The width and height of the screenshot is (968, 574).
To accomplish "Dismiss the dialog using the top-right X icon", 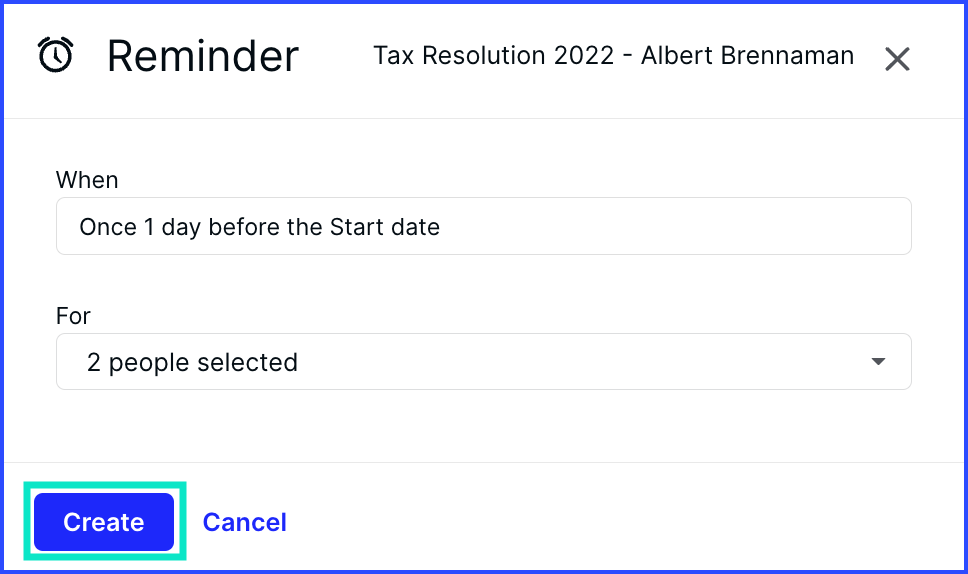I will coord(897,59).
